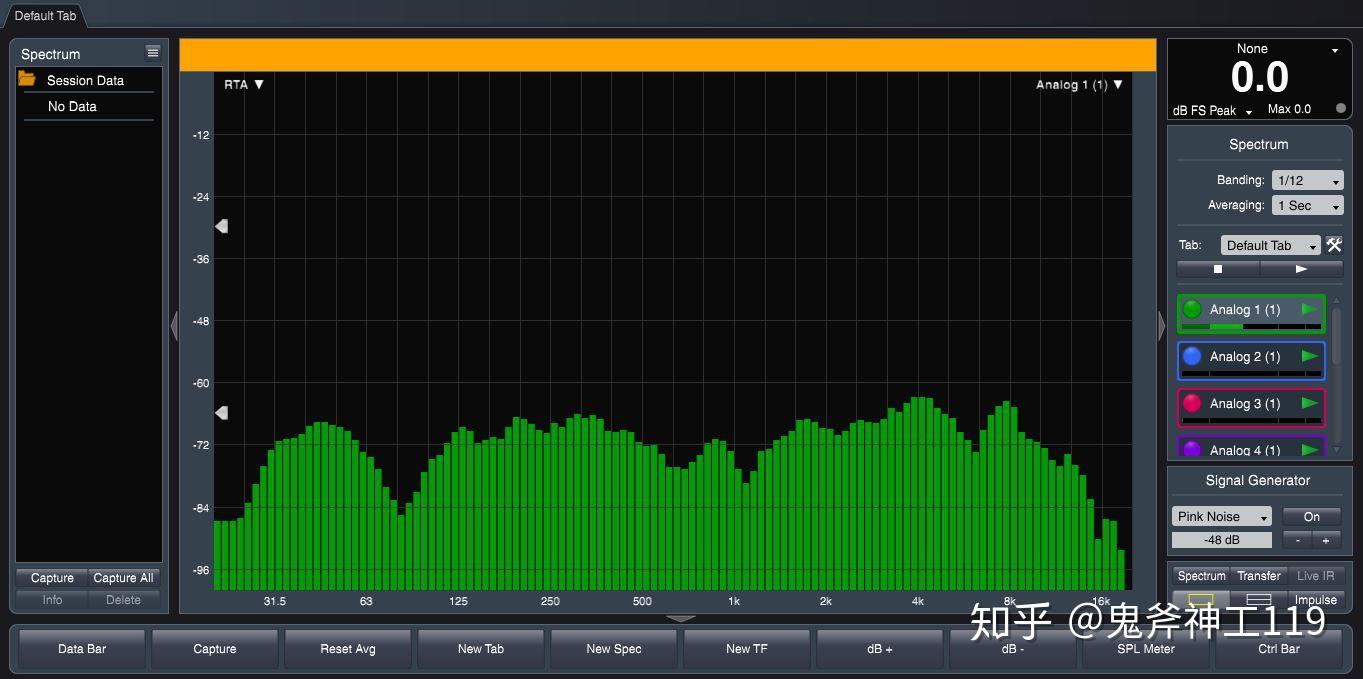Collapse the right control panel with the arrow
Viewport: 1363px width, 679px height.
click(1161, 326)
